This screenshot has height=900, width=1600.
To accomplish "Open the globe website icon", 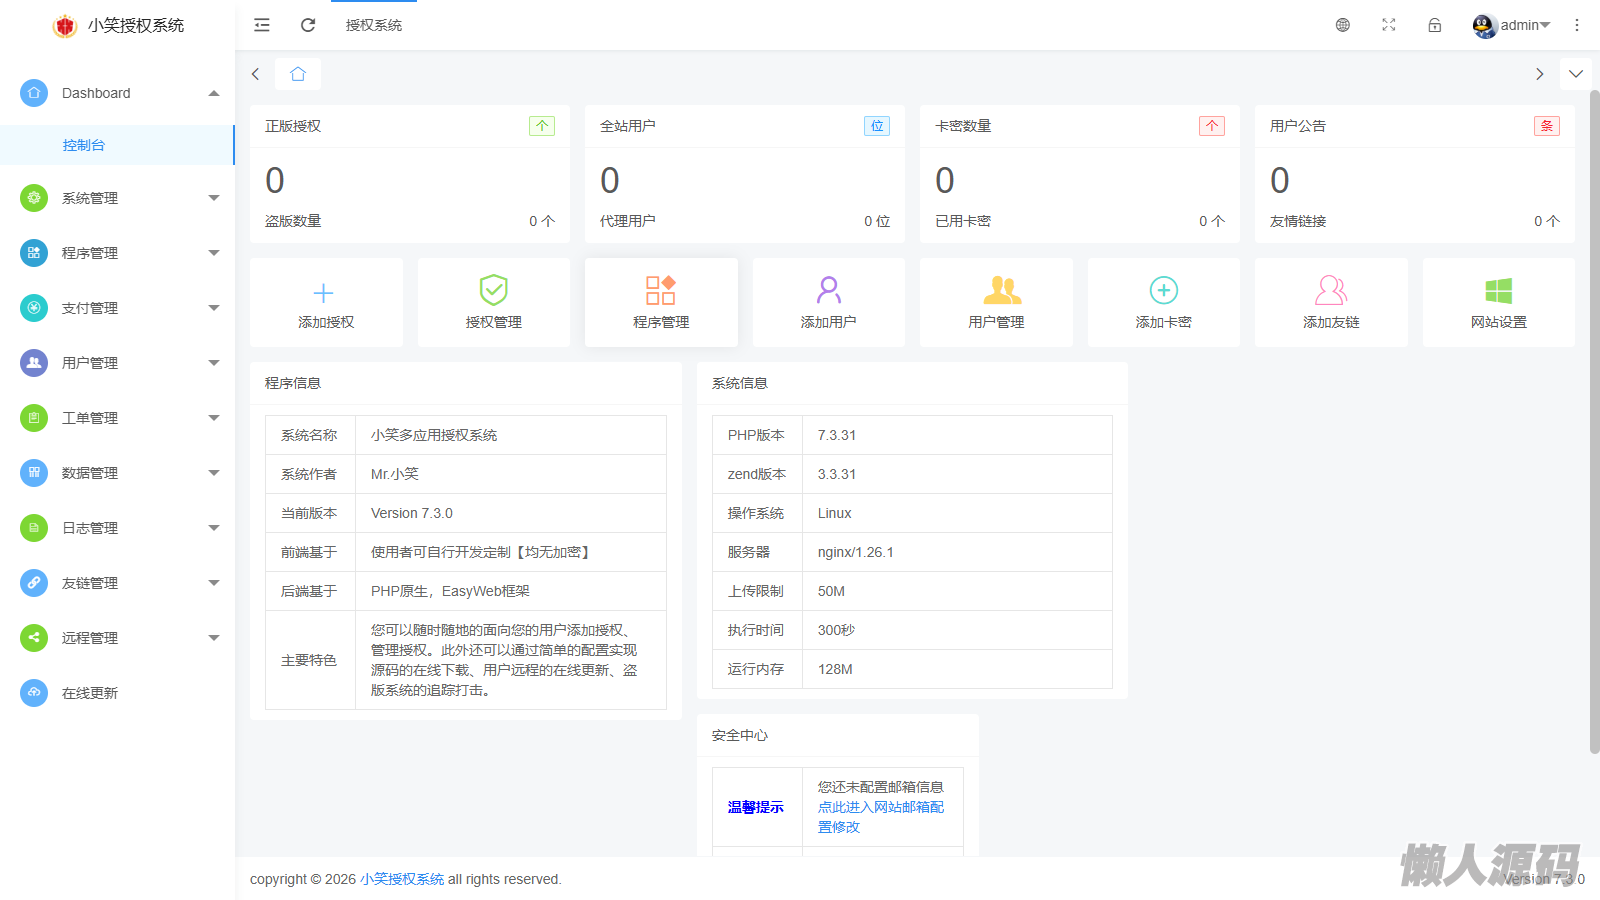I will click(x=1343, y=25).
